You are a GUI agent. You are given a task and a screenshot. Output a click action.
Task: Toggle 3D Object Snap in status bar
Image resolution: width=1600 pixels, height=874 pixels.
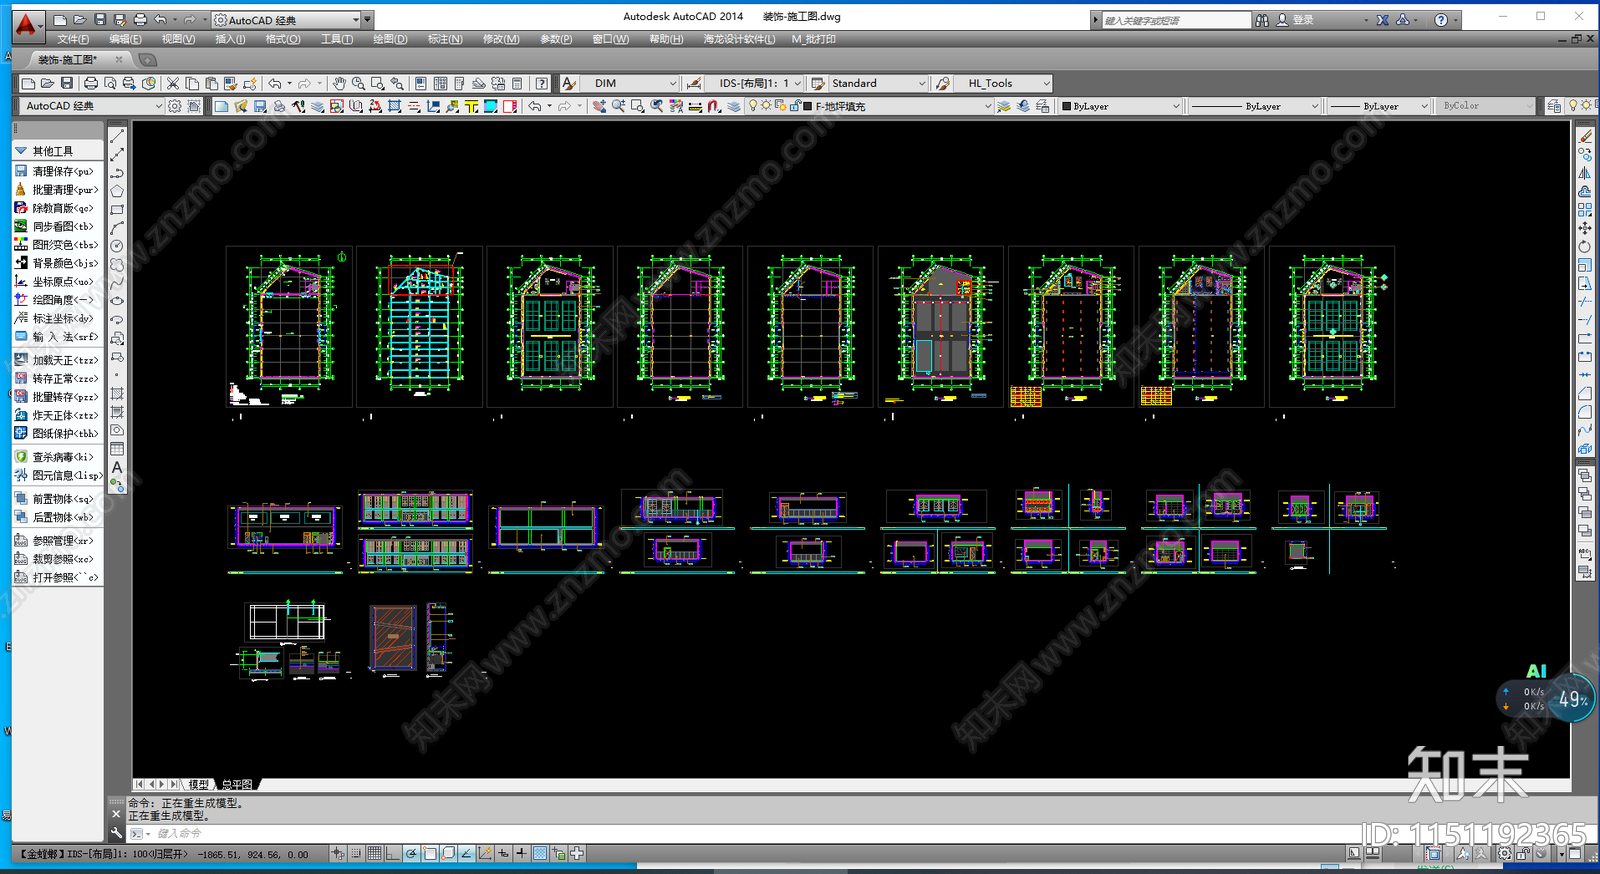tap(448, 853)
